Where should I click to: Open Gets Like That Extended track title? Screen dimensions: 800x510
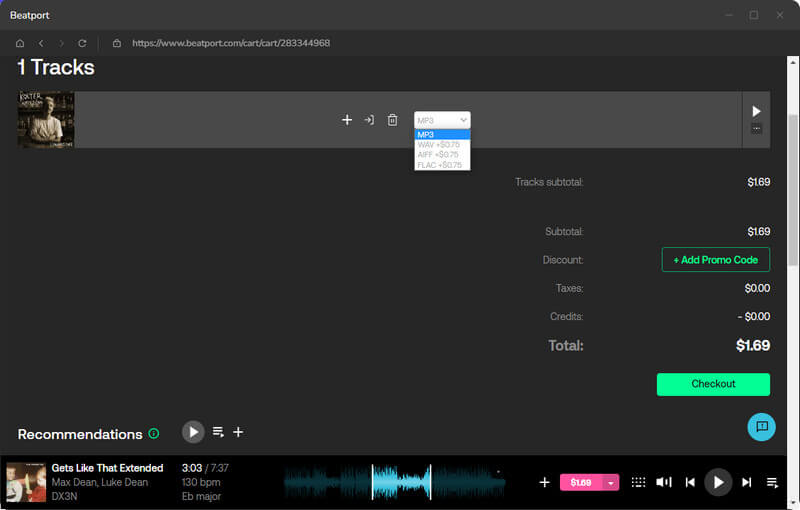pyautogui.click(x=107, y=468)
